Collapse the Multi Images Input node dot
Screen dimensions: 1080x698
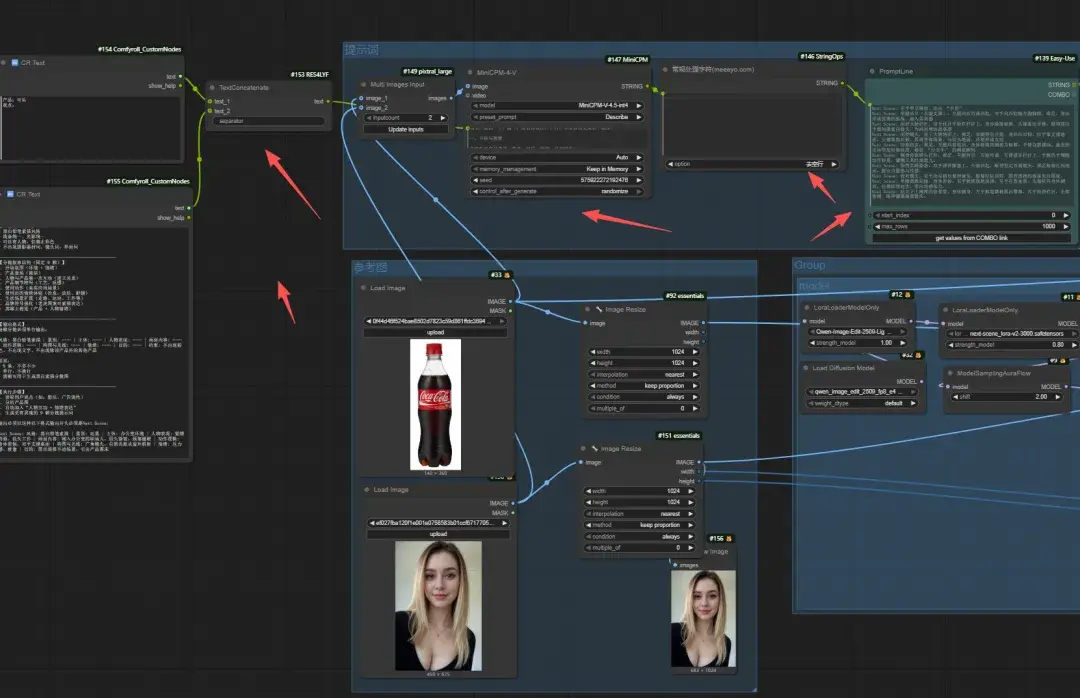coord(364,85)
